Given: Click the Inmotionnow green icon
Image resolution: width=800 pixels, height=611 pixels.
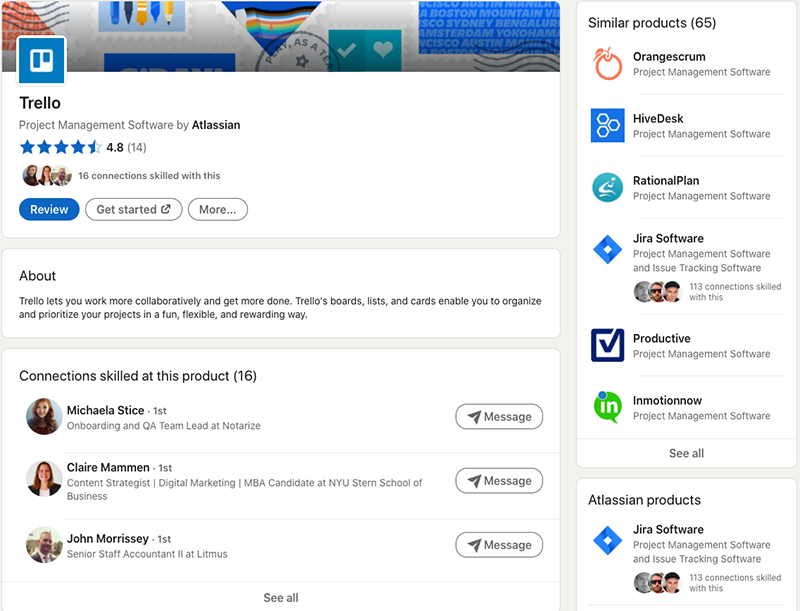Looking at the screenshot, I should pyautogui.click(x=607, y=408).
